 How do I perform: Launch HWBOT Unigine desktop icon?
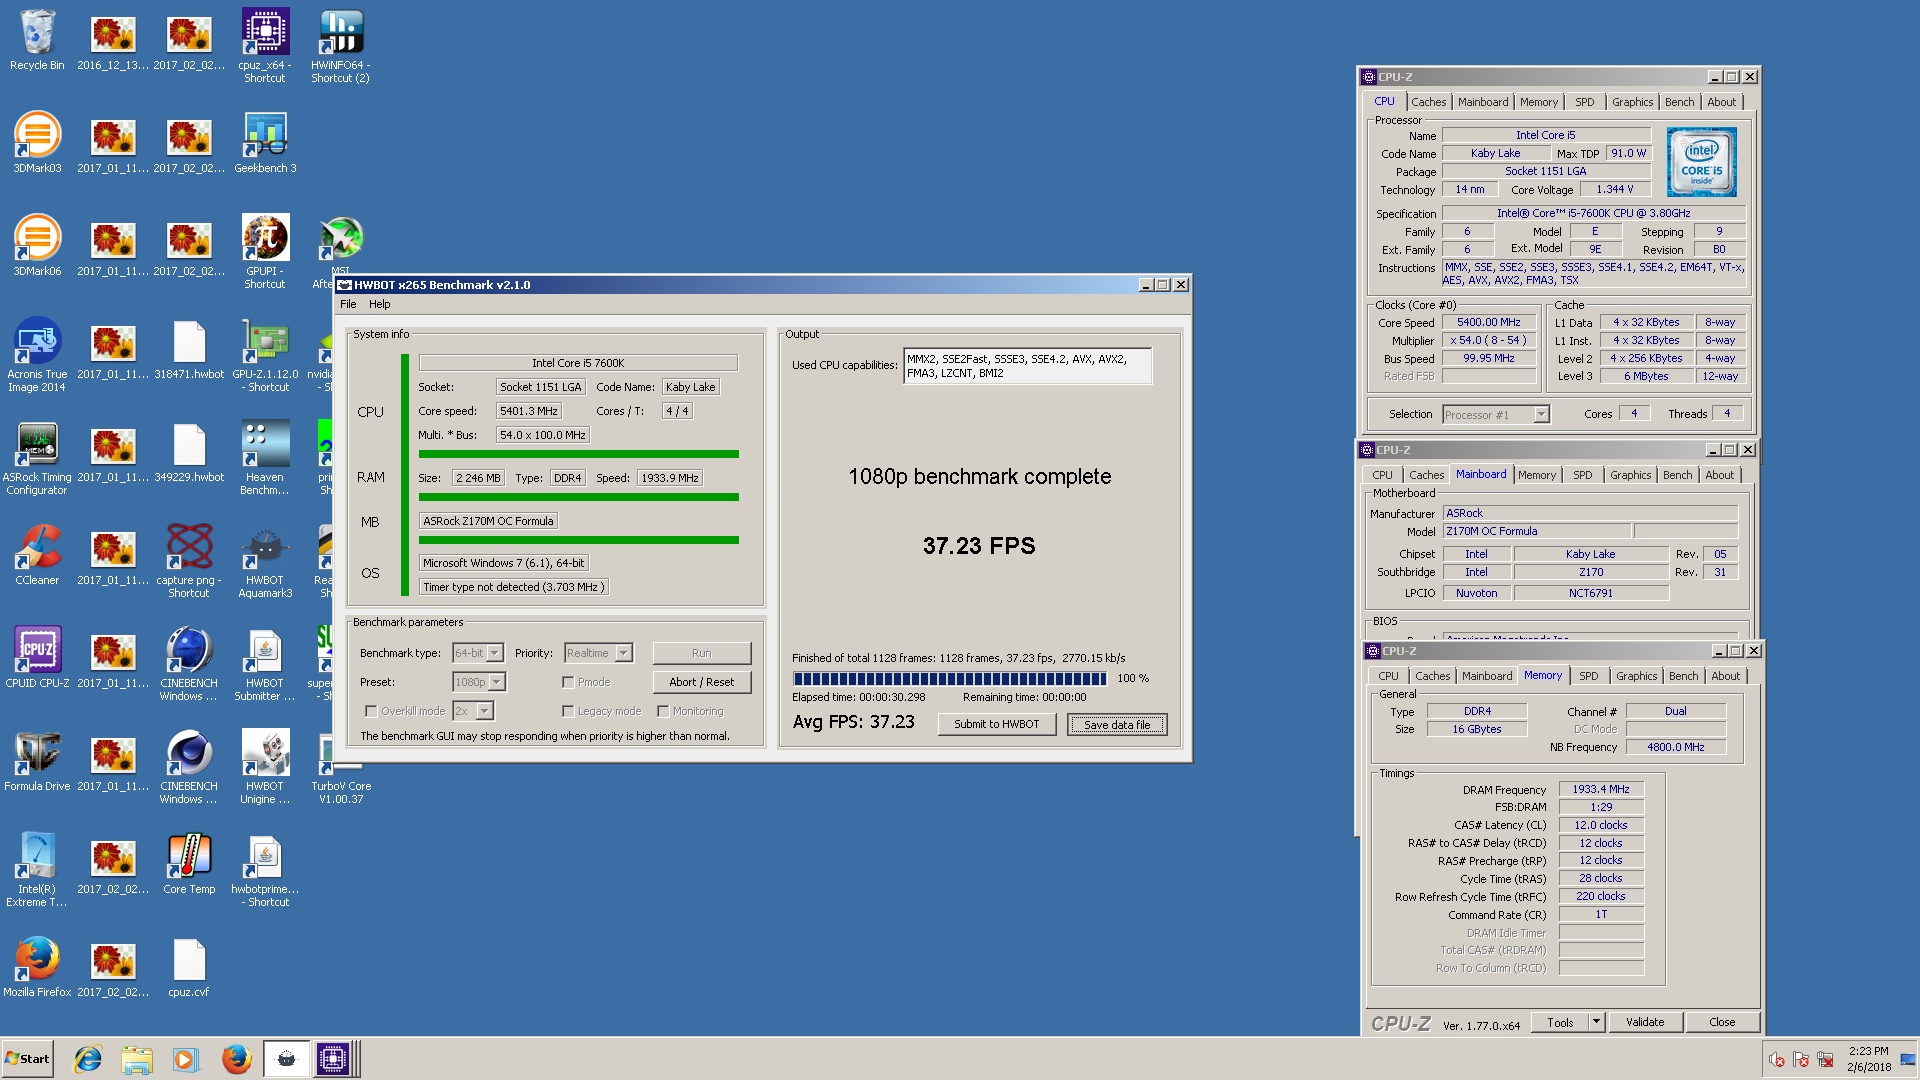(265, 766)
